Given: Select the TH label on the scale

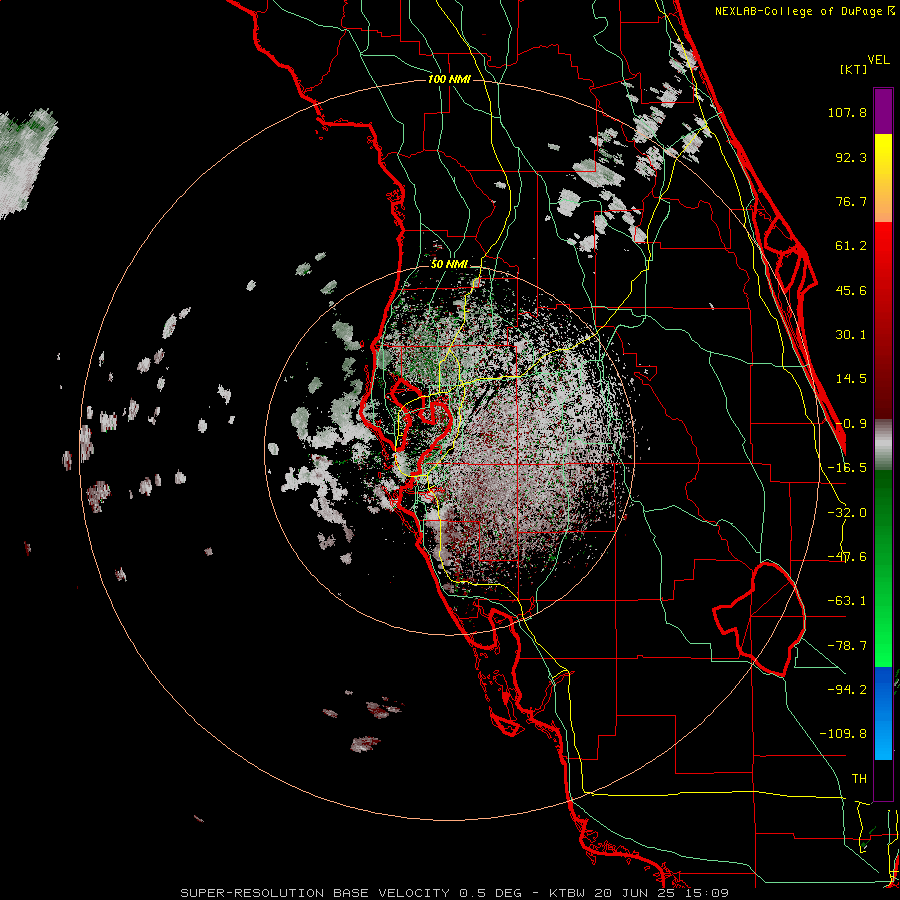Looking at the screenshot, I should click(859, 778).
